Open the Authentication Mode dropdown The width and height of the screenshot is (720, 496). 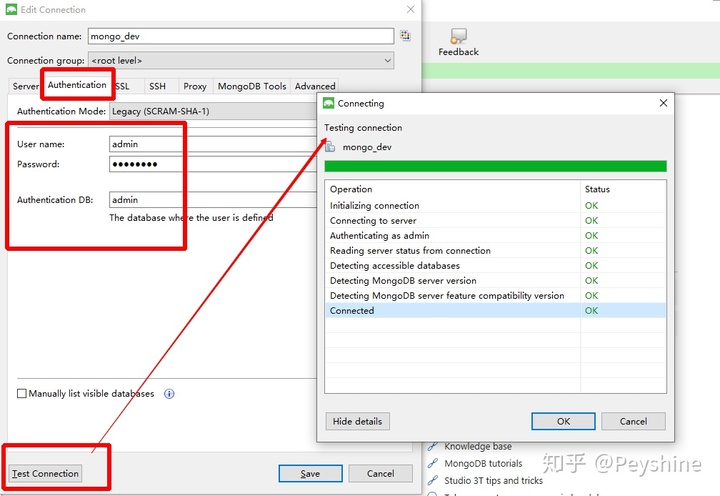(x=213, y=111)
